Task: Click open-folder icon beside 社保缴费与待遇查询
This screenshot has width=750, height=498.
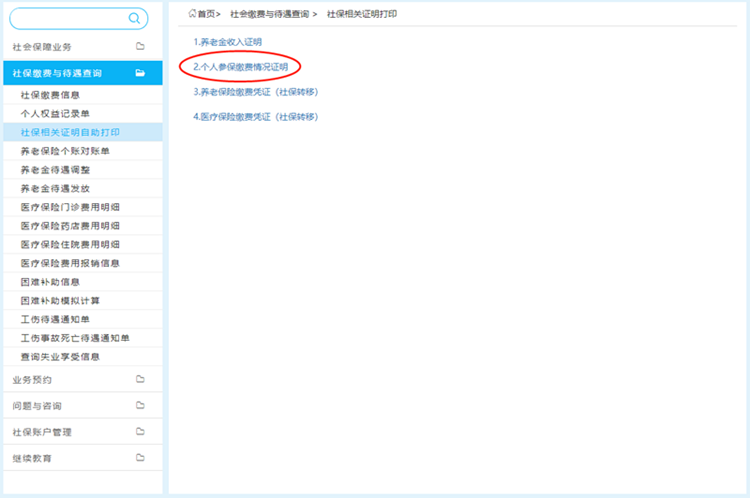Action: (x=140, y=73)
